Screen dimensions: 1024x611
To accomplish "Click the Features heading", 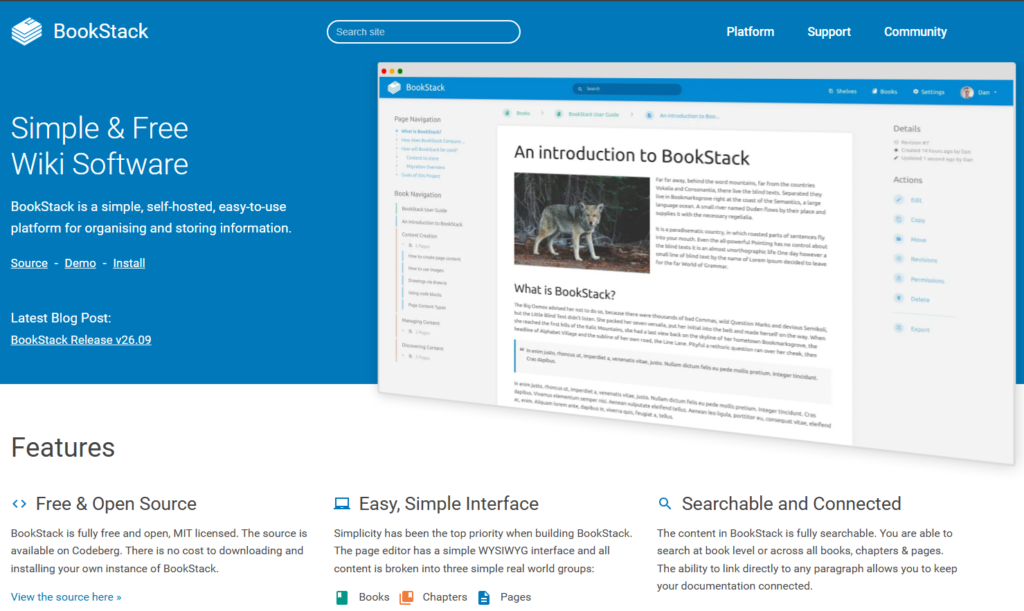I will click(63, 448).
